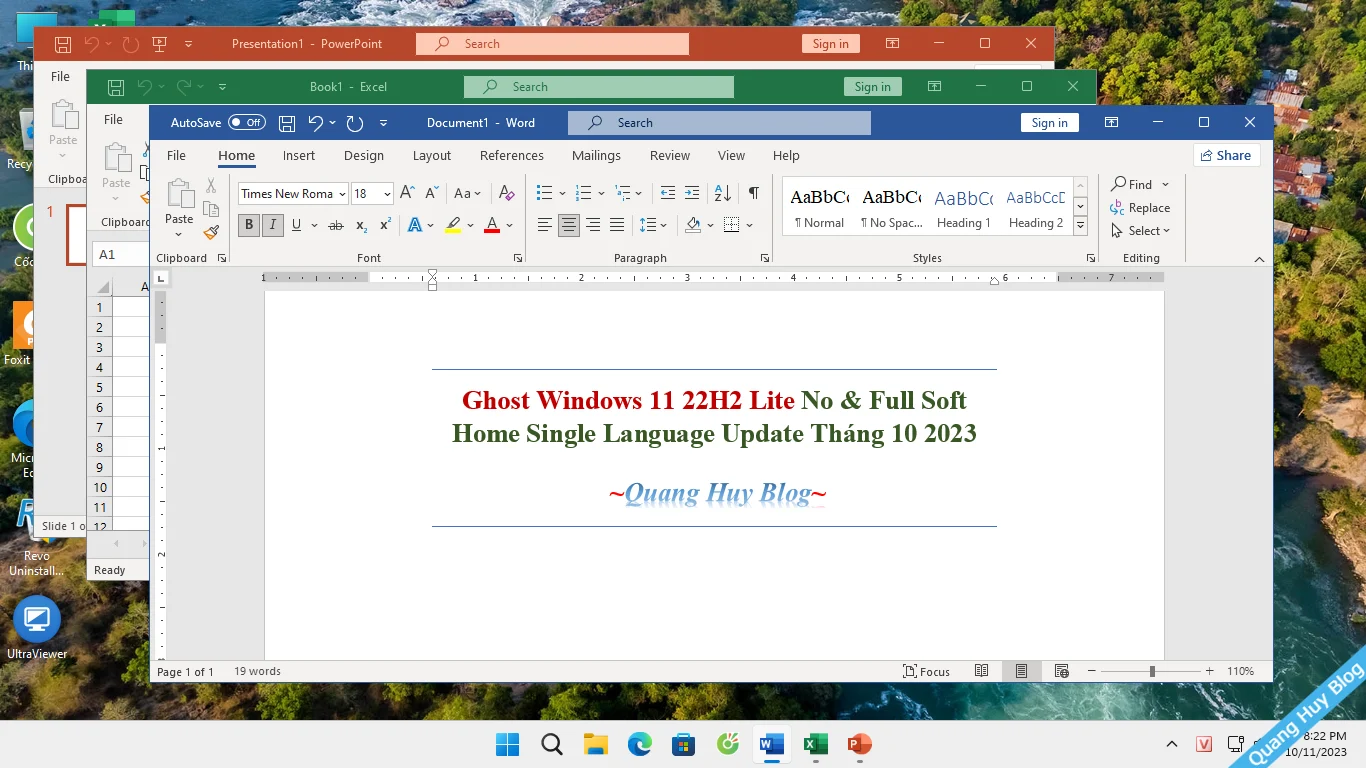Image resolution: width=1366 pixels, height=768 pixels.
Task: Clear all formatting with the eraser A icon
Action: pyautogui.click(x=507, y=193)
